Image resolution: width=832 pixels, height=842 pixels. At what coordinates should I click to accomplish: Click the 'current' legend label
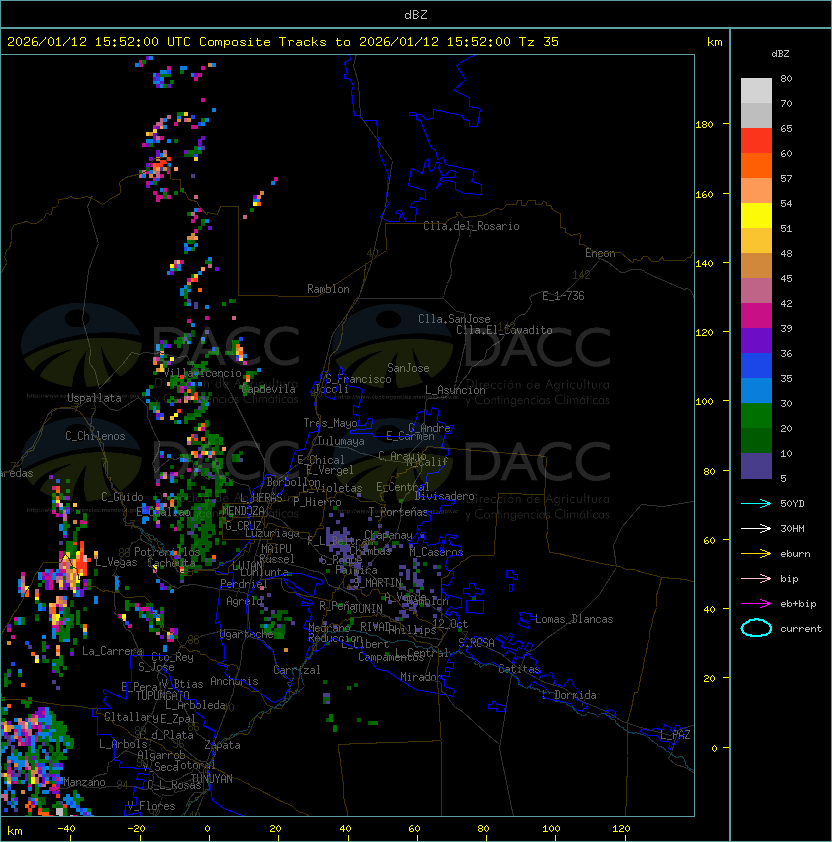click(x=801, y=629)
